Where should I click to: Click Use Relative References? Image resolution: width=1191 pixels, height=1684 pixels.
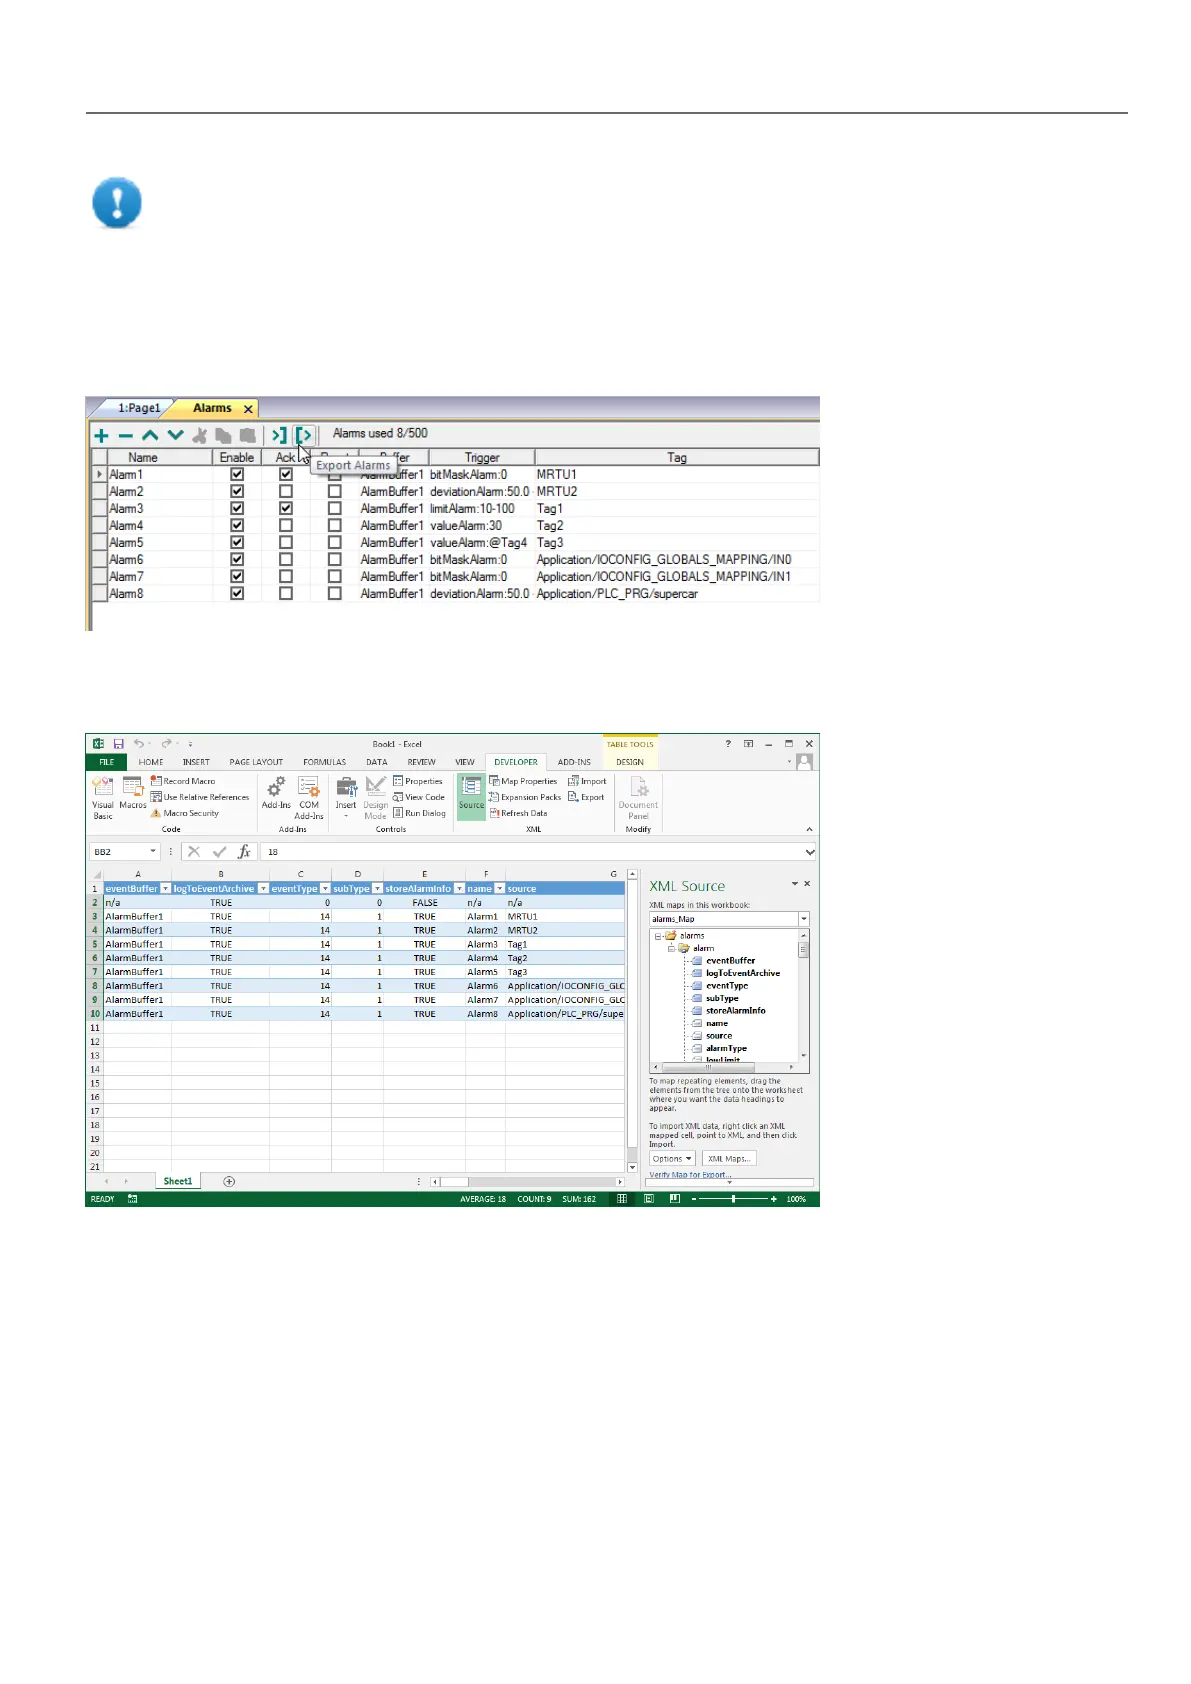pyautogui.click(x=200, y=797)
